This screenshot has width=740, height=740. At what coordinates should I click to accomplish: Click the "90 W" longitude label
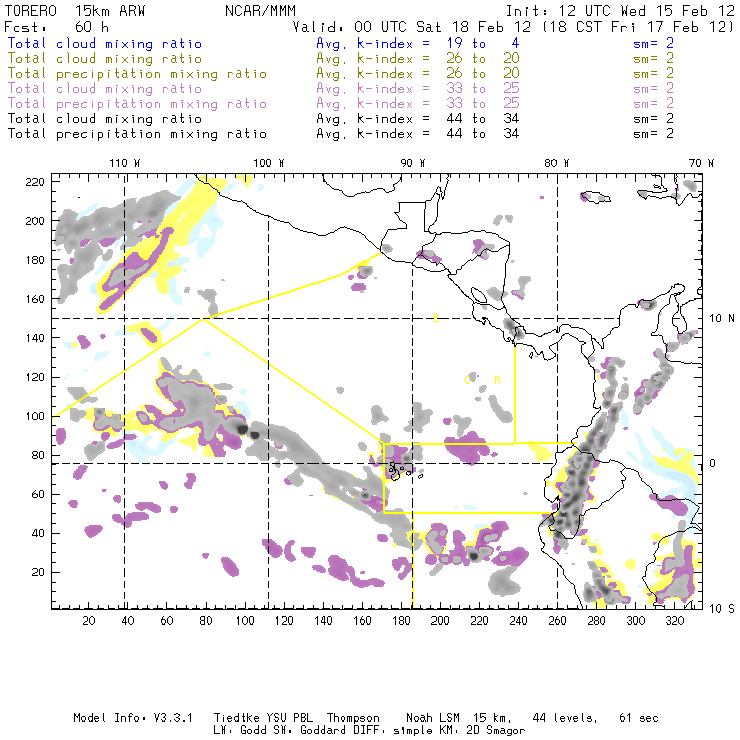pyautogui.click(x=413, y=163)
